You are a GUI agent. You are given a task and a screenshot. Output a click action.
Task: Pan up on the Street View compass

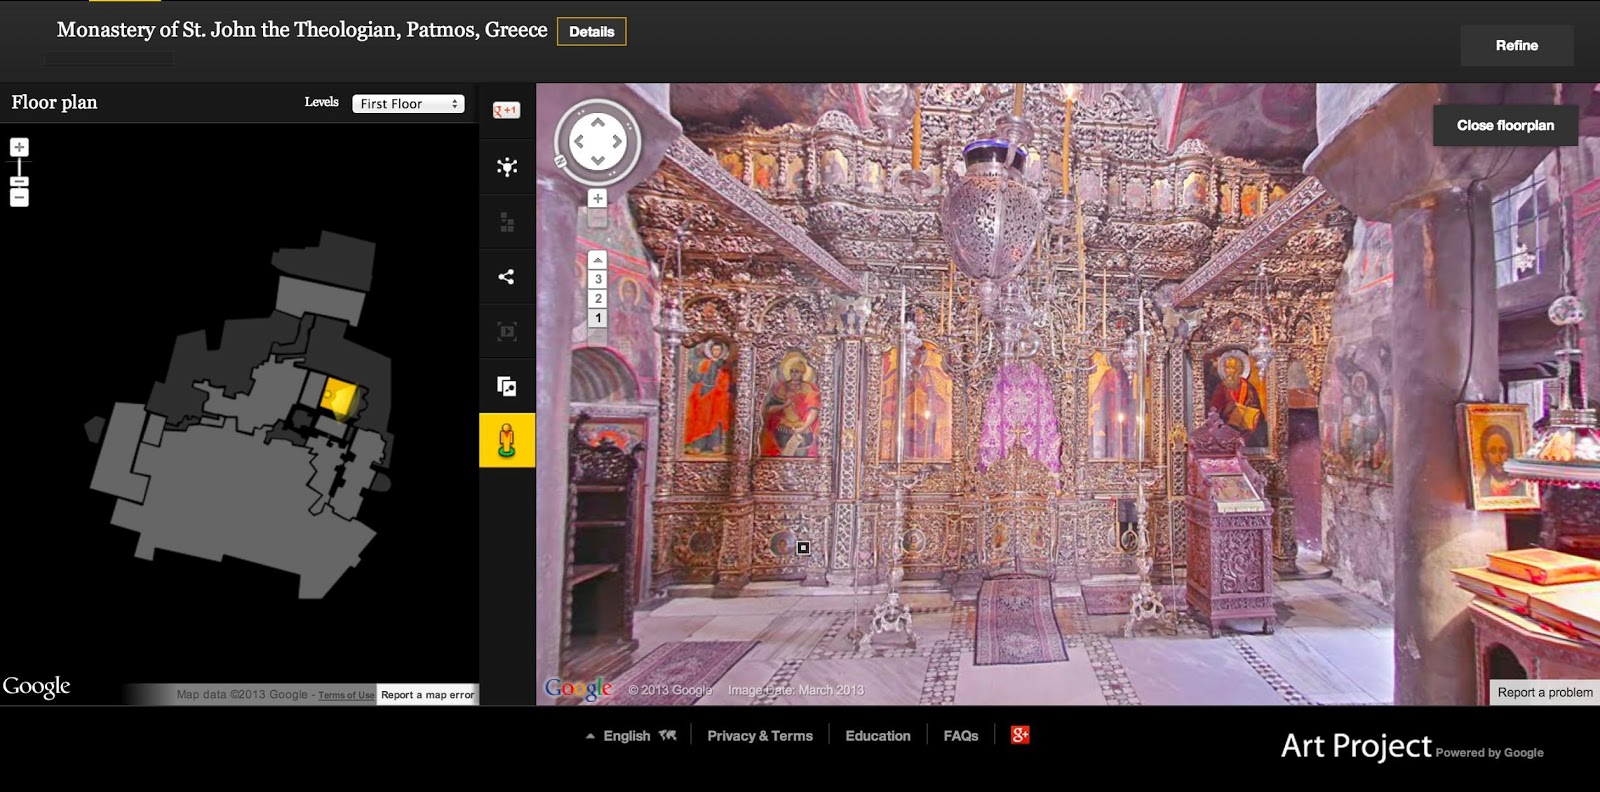(598, 123)
